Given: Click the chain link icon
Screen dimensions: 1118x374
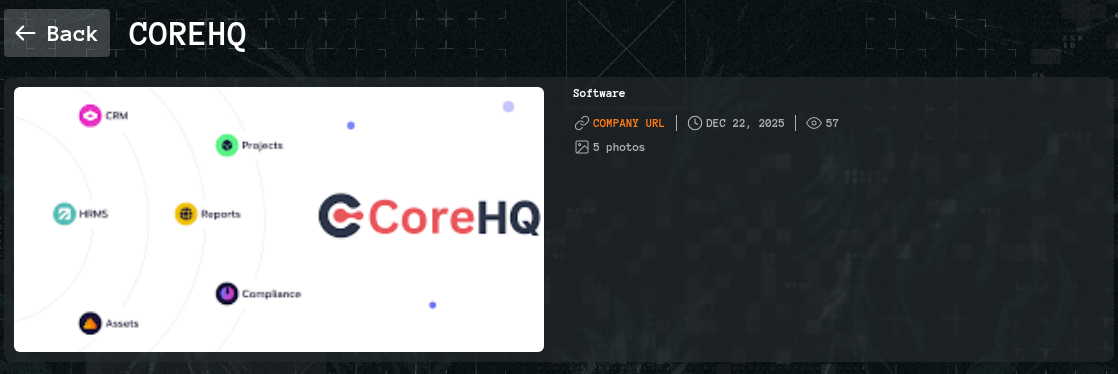Looking at the screenshot, I should 582,123.
